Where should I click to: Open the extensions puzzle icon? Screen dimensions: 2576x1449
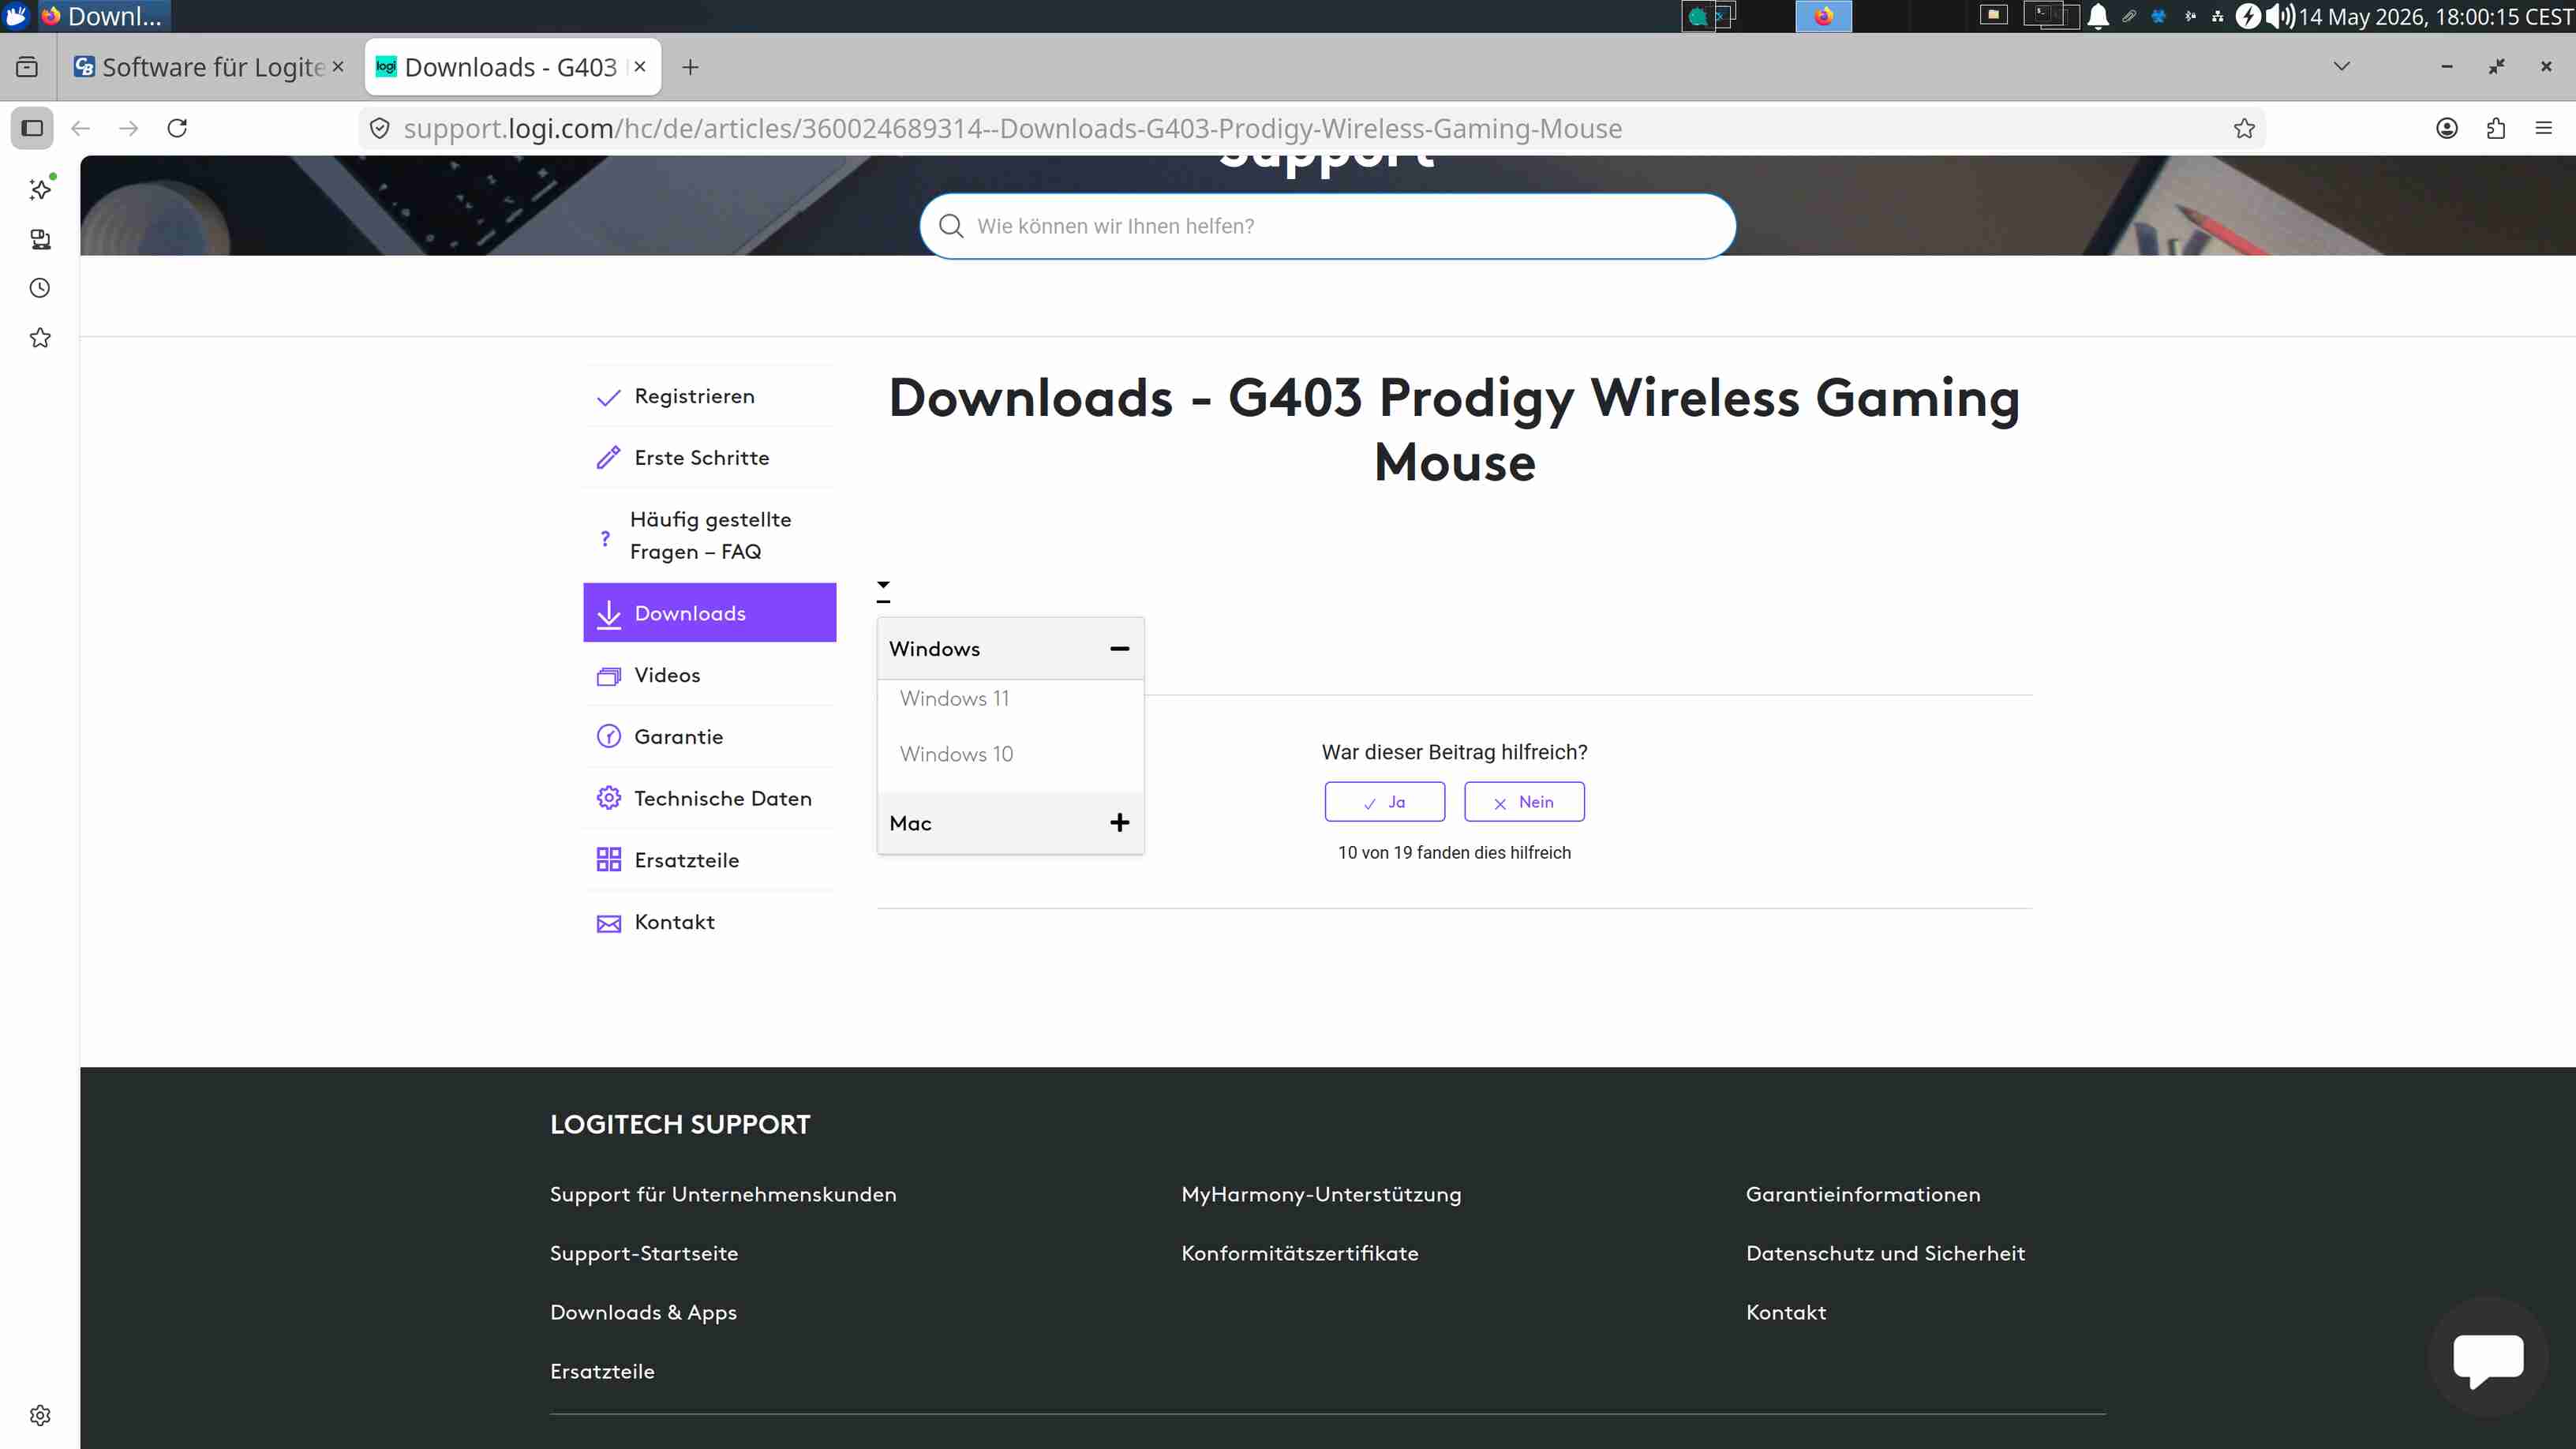[2496, 128]
